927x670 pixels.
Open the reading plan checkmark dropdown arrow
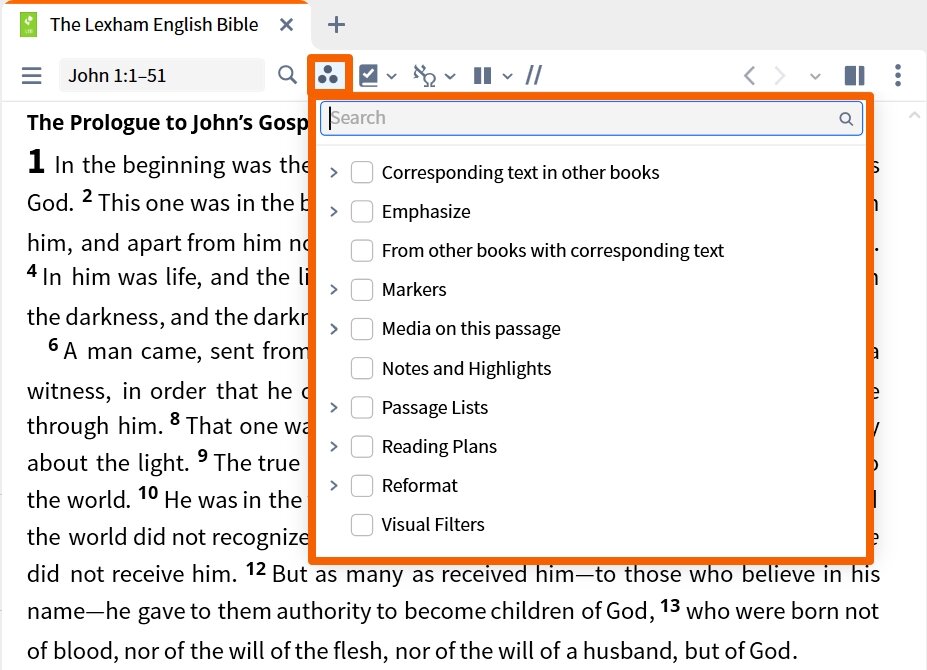point(391,76)
